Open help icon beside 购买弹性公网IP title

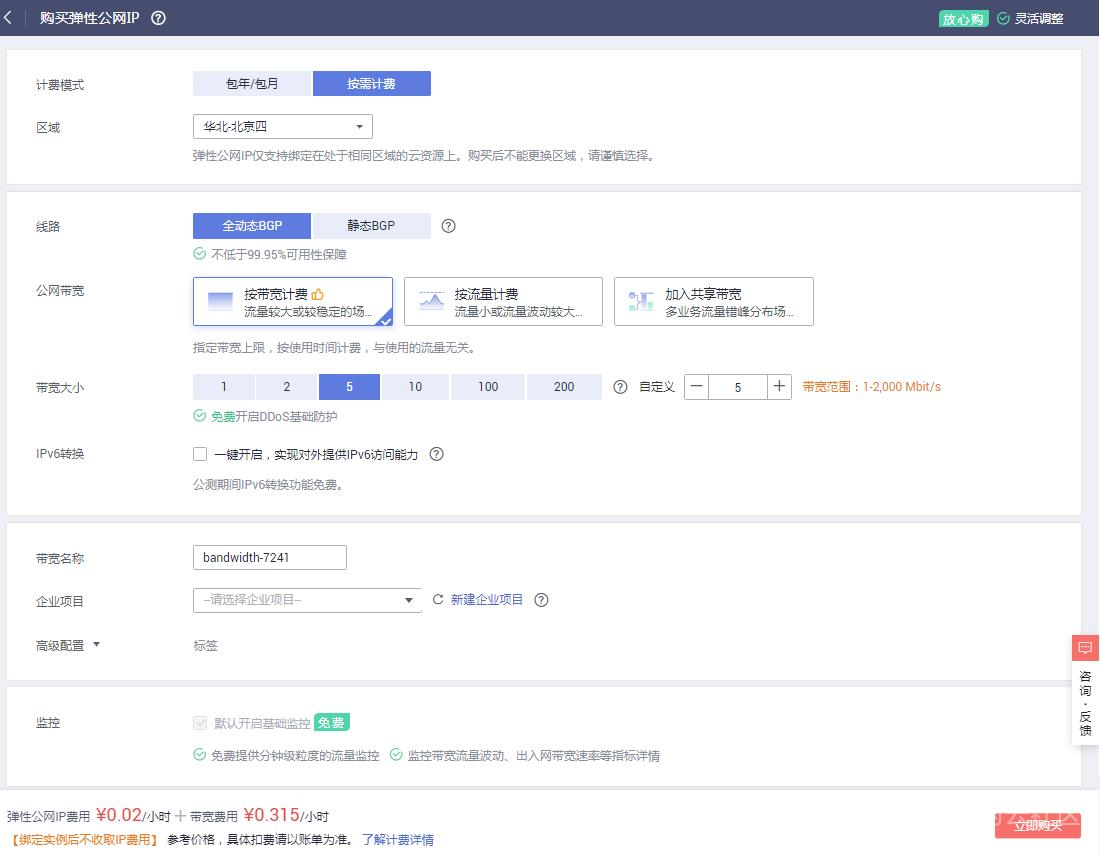coord(159,18)
